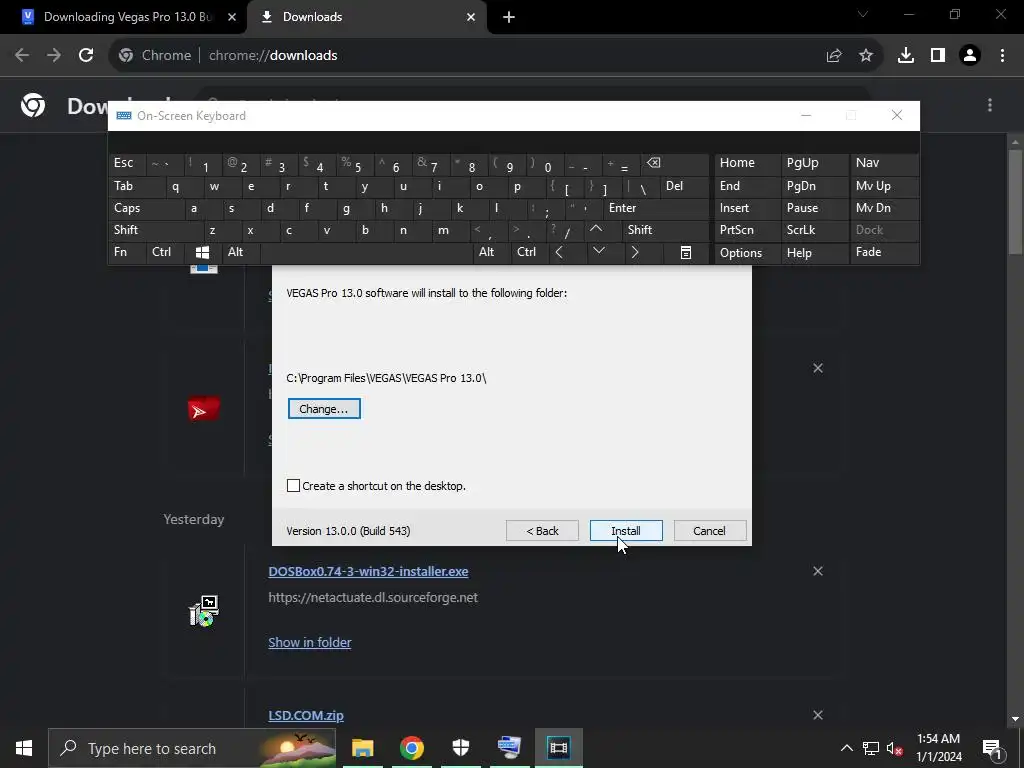Click the Home key on On-Screen Keyboard

pos(747,163)
